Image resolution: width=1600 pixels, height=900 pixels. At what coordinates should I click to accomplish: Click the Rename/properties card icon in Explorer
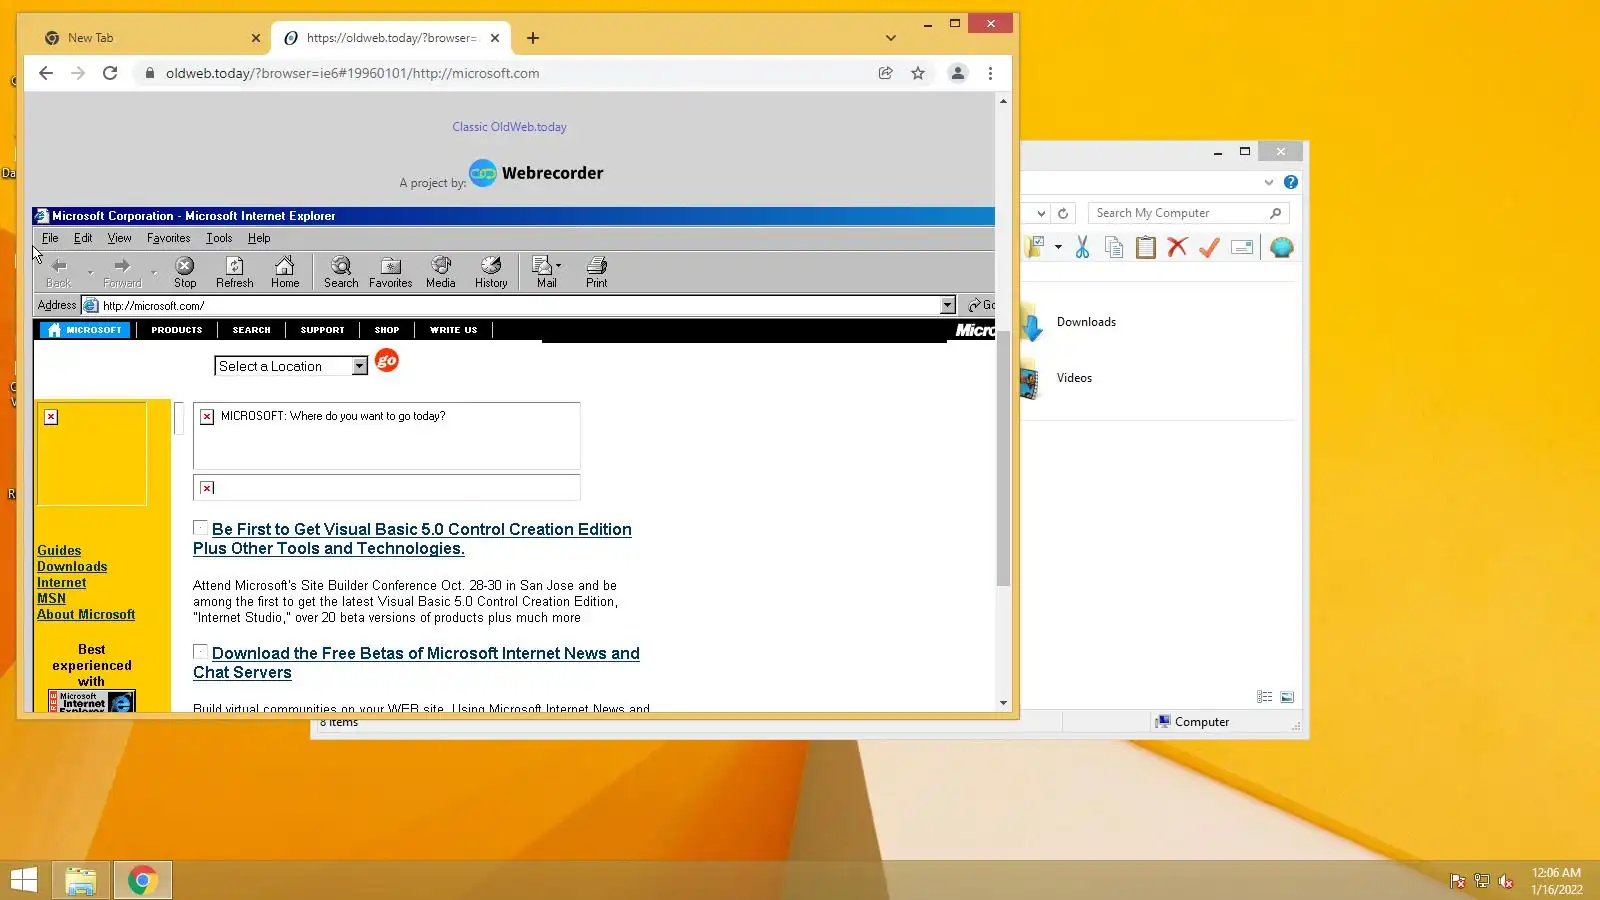point(1242,247)
